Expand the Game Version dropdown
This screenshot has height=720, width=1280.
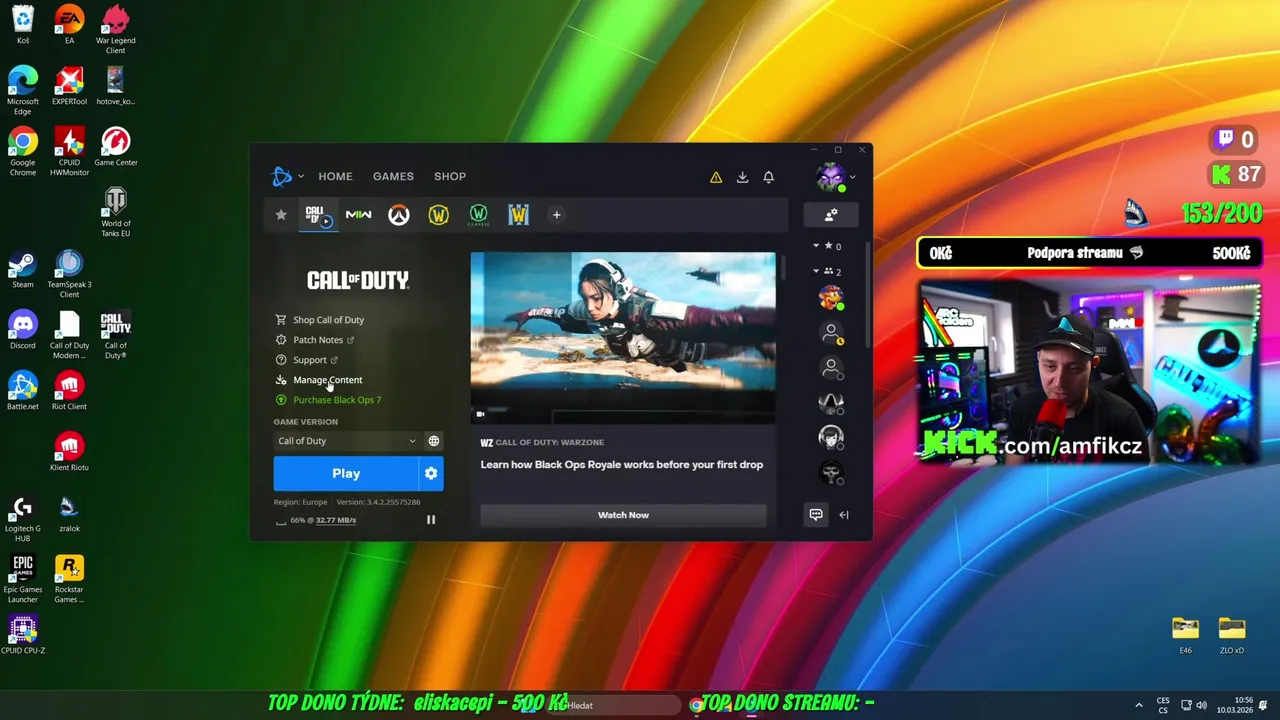point(346,441)
